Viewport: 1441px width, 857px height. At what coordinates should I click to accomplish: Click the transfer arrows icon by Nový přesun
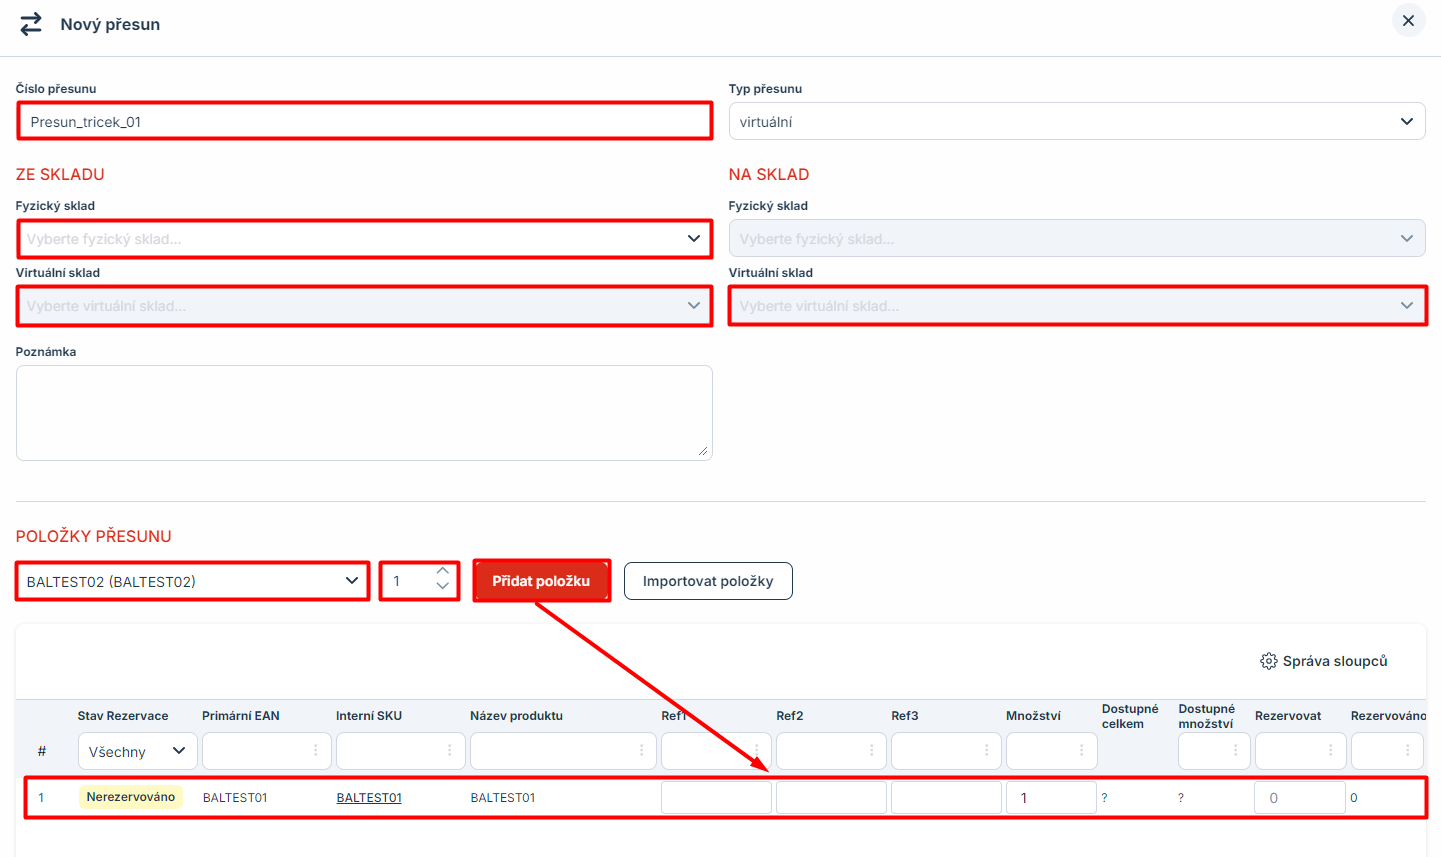pyautogui.click(x=31, y=24)
